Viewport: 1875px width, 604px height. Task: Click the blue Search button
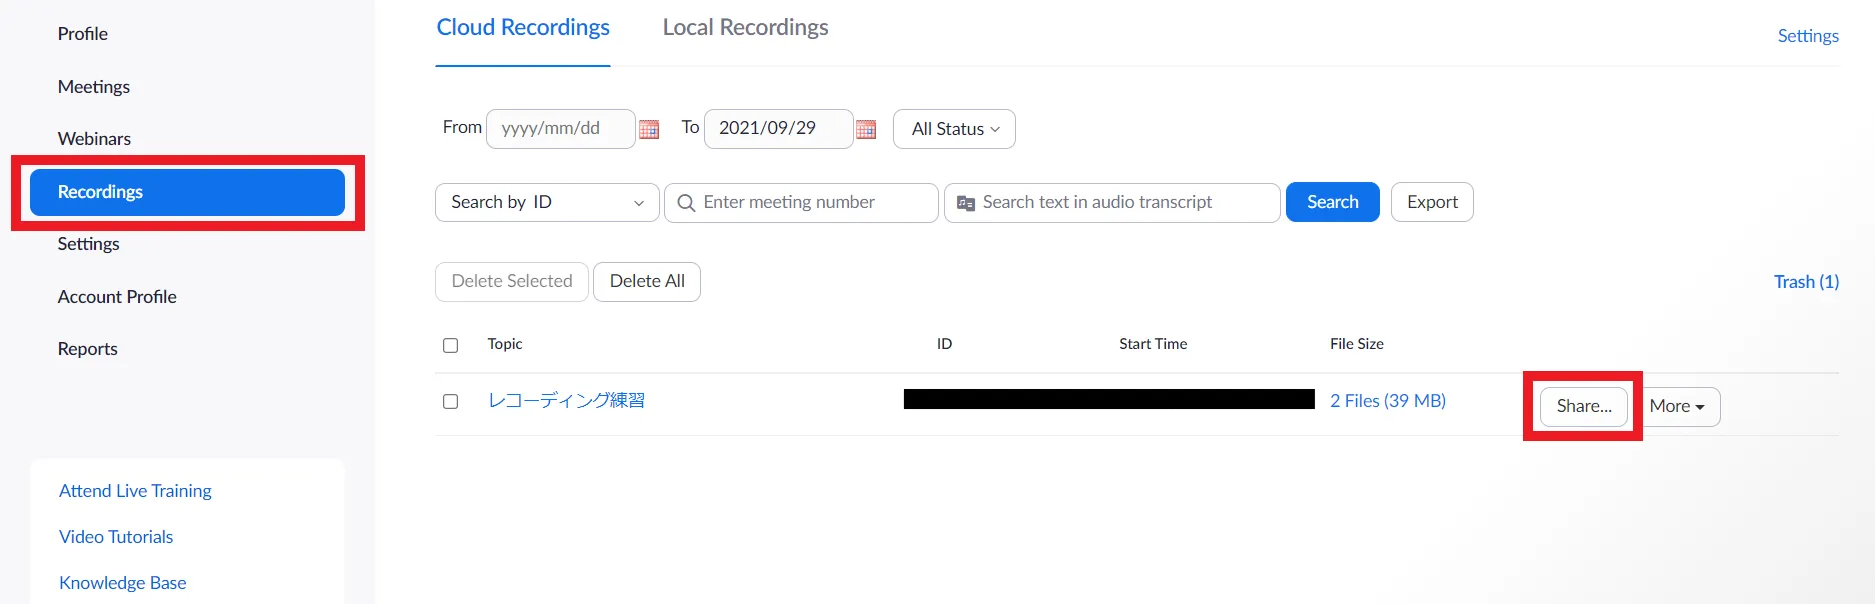click(x=1333, y=202)
